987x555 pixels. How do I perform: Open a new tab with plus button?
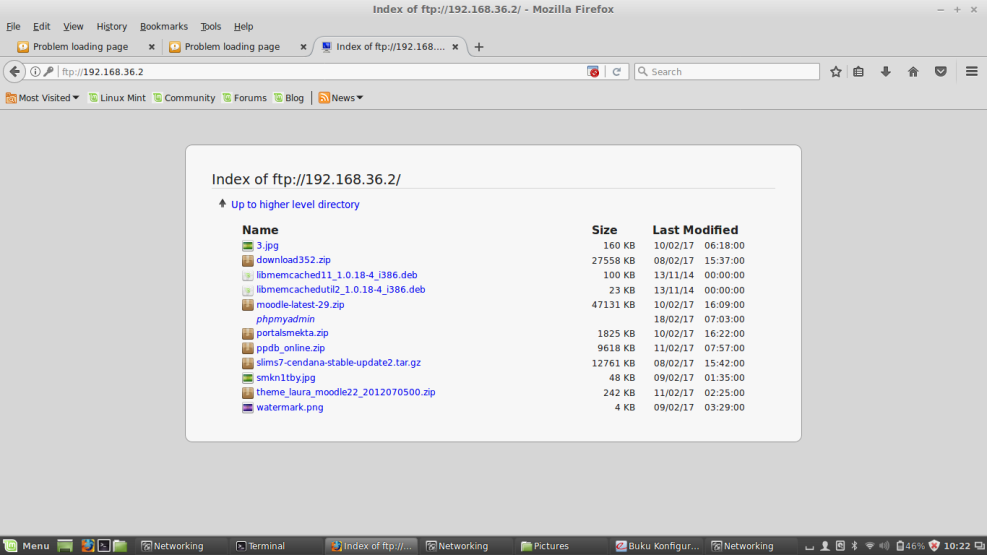(x=479, y=47)
